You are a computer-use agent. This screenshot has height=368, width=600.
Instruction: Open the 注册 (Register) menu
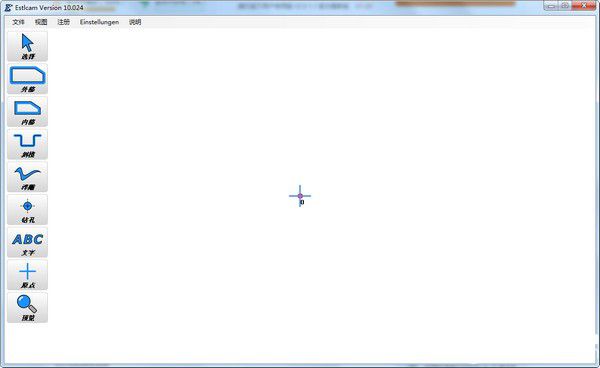click(x=64, y=22)
